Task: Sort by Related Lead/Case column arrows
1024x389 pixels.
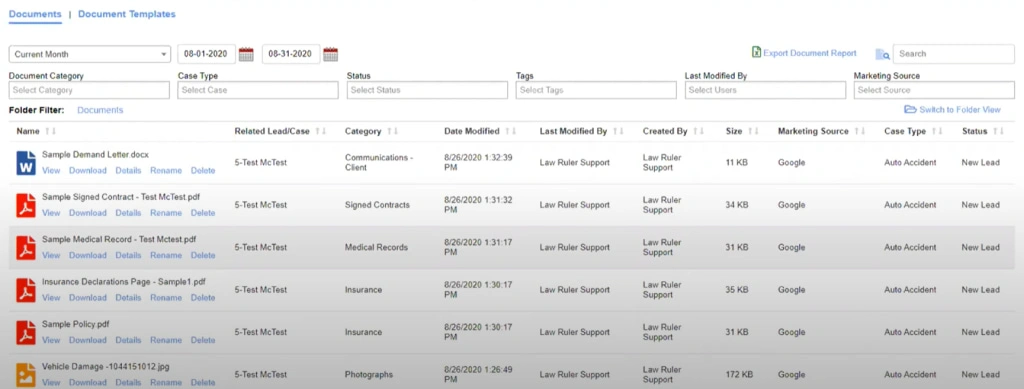Action: tap(320, 131)
